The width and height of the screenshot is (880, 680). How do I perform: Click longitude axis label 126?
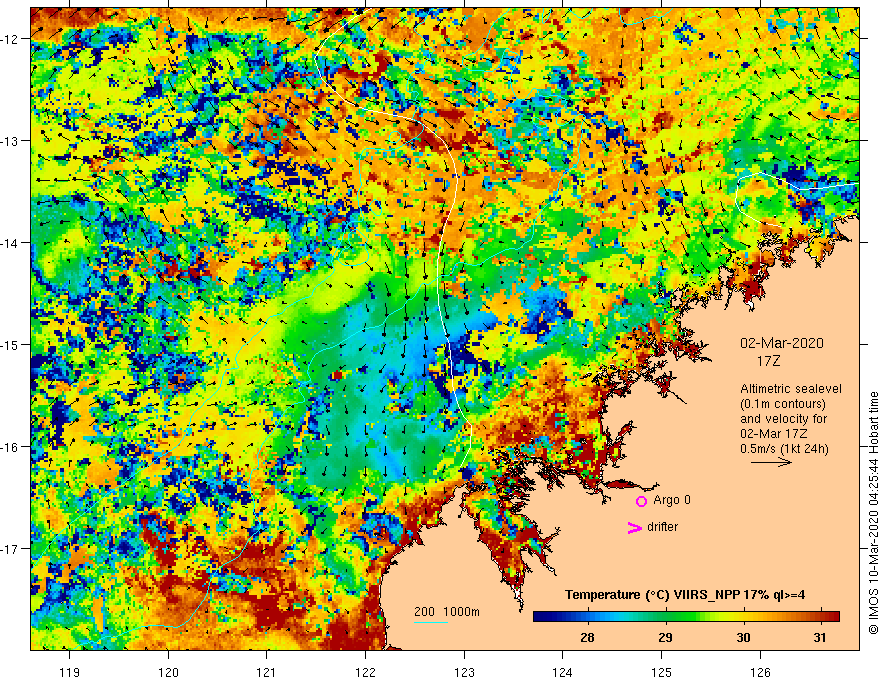tap(760, 672)
